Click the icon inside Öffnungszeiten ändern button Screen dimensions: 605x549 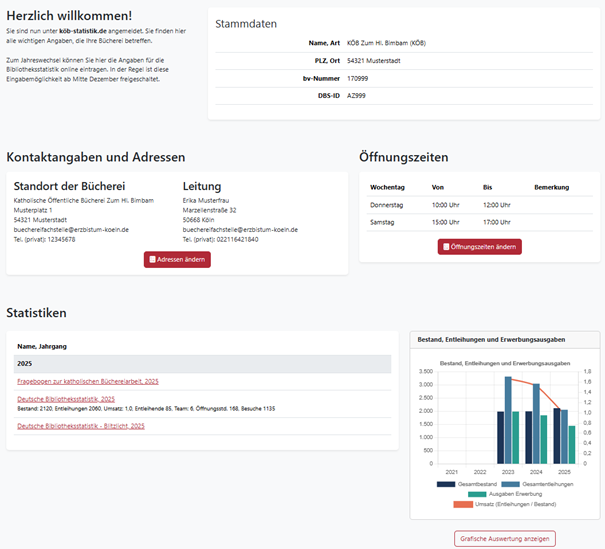click(x=446, y=247)
